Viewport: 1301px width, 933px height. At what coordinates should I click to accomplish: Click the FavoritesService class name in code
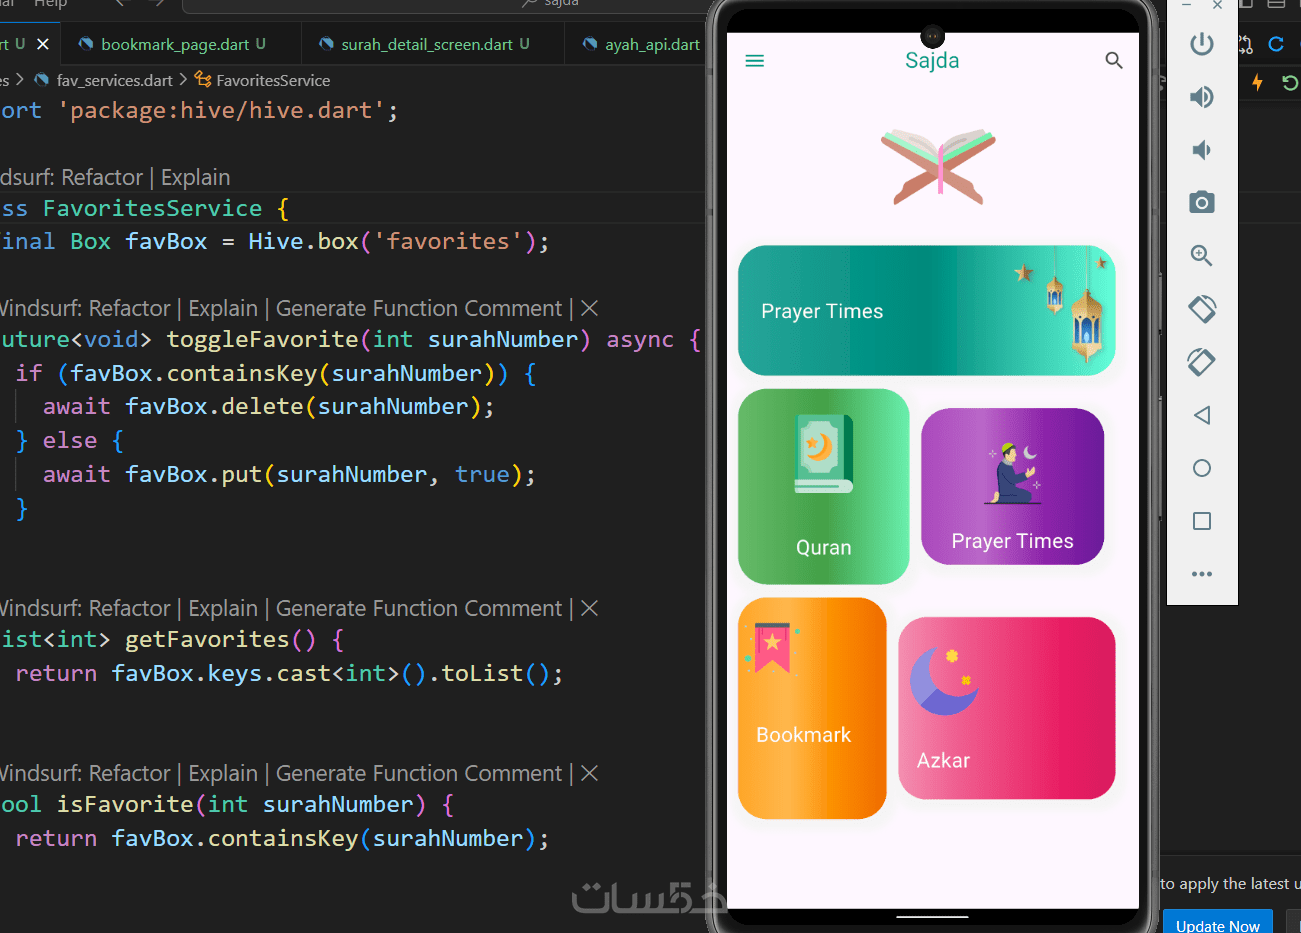click(152, 208)
